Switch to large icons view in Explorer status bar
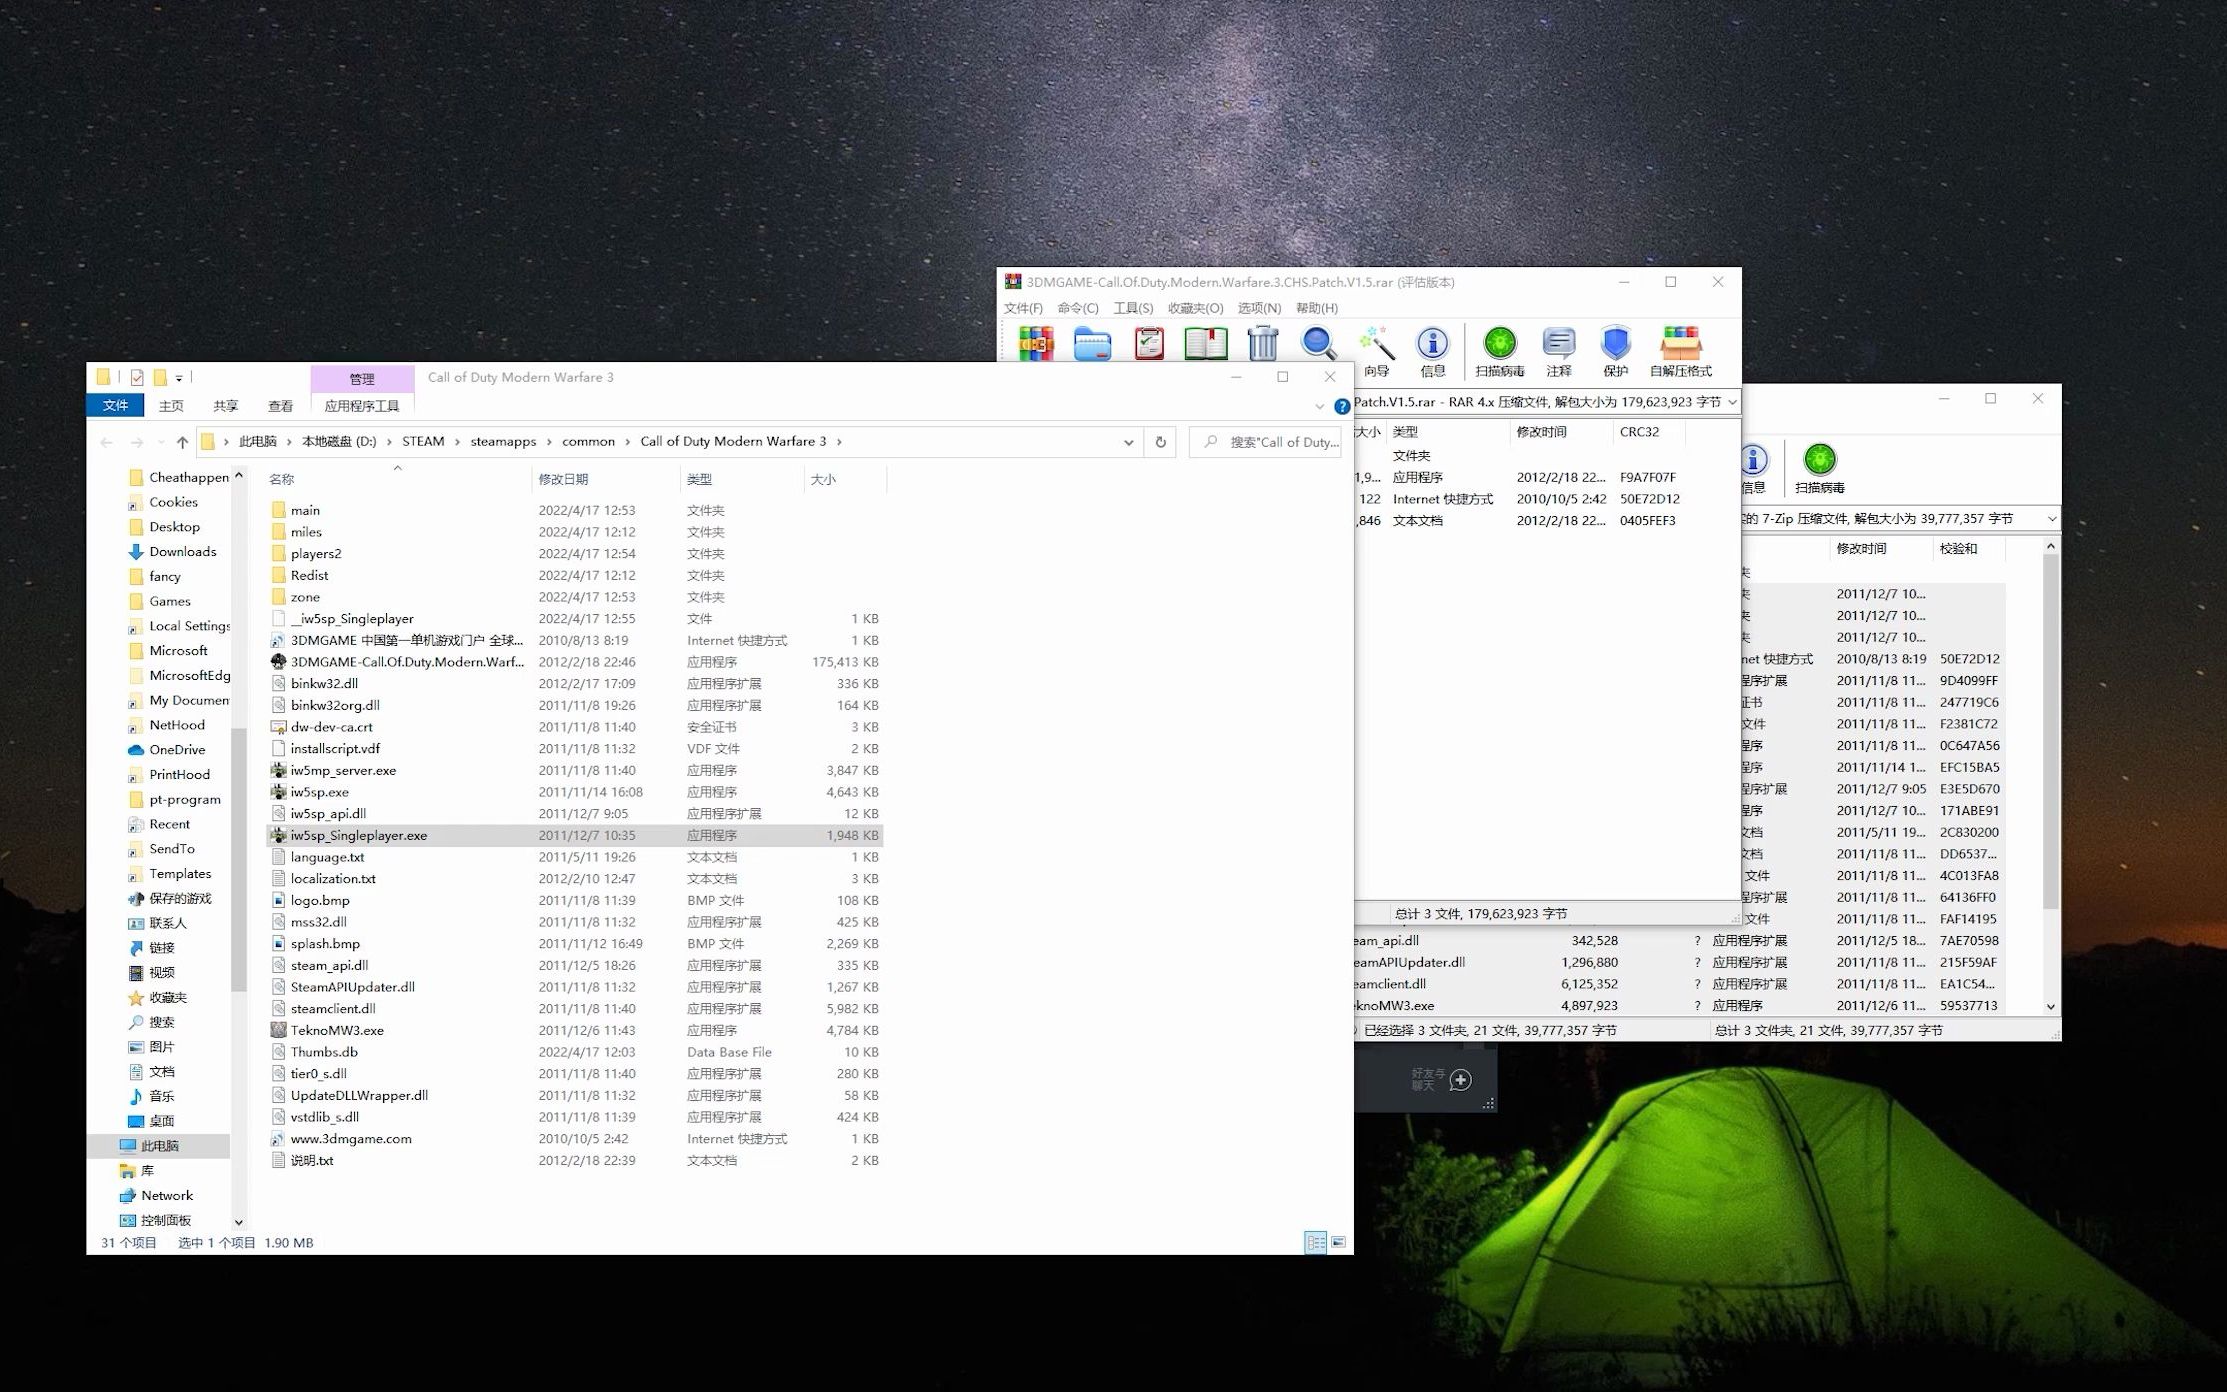 (1338, 1242)
